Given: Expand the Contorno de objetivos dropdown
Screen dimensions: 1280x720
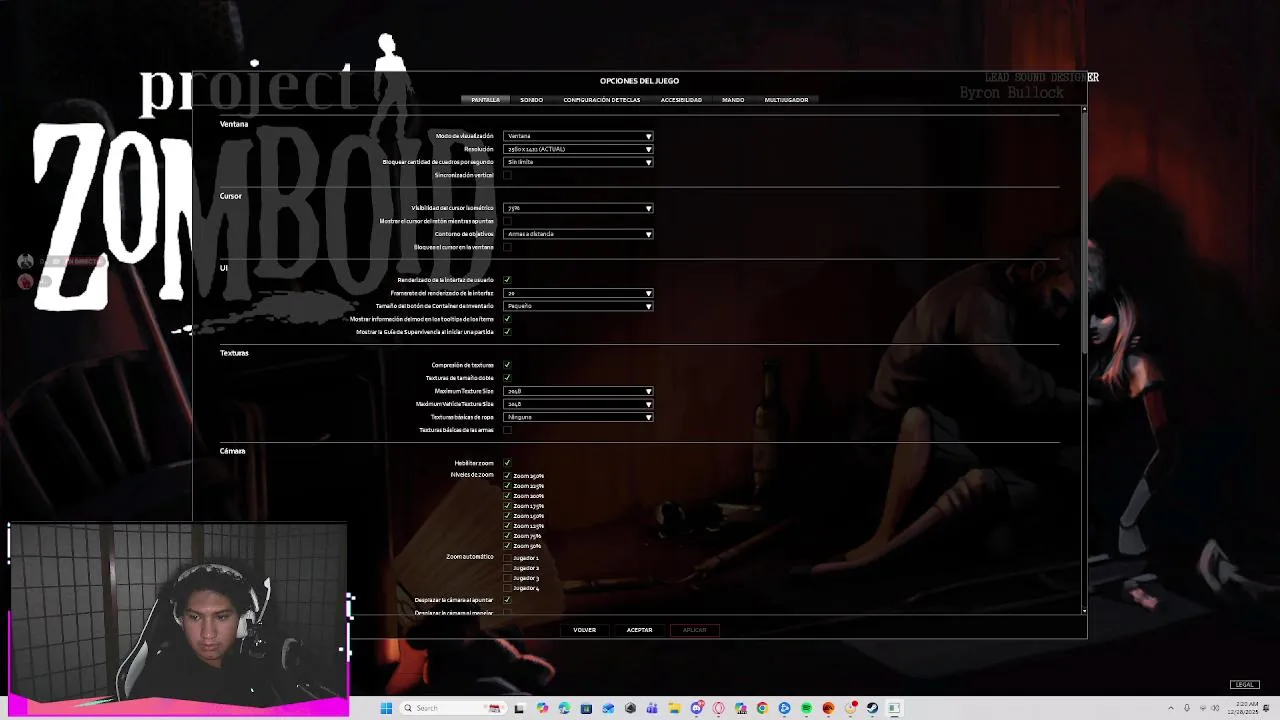Looking at the screenshot, I should 578,234.
